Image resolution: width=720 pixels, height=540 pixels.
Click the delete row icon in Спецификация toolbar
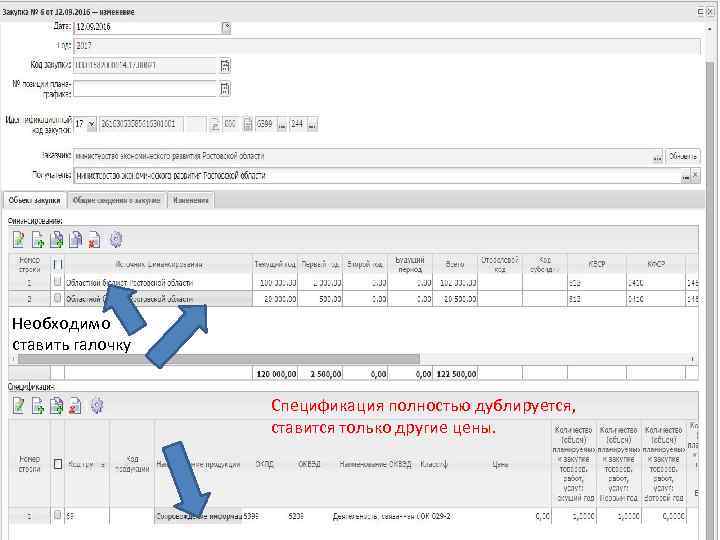click(x=75, y=406)
